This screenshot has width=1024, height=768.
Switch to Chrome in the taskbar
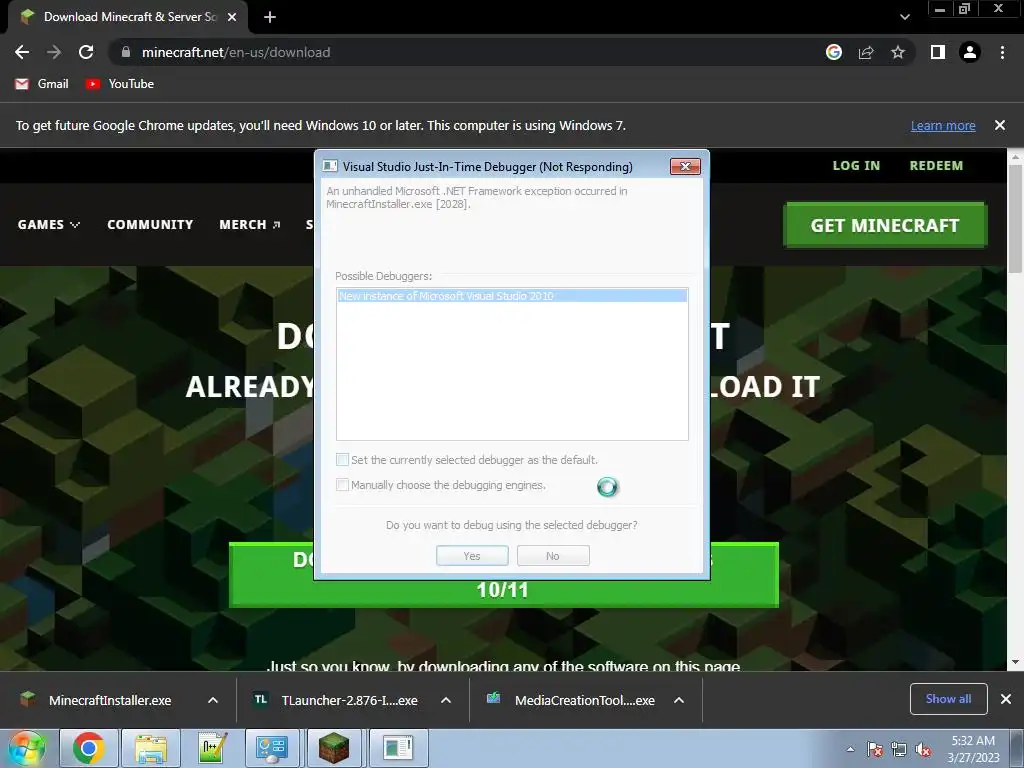(88, 748)
